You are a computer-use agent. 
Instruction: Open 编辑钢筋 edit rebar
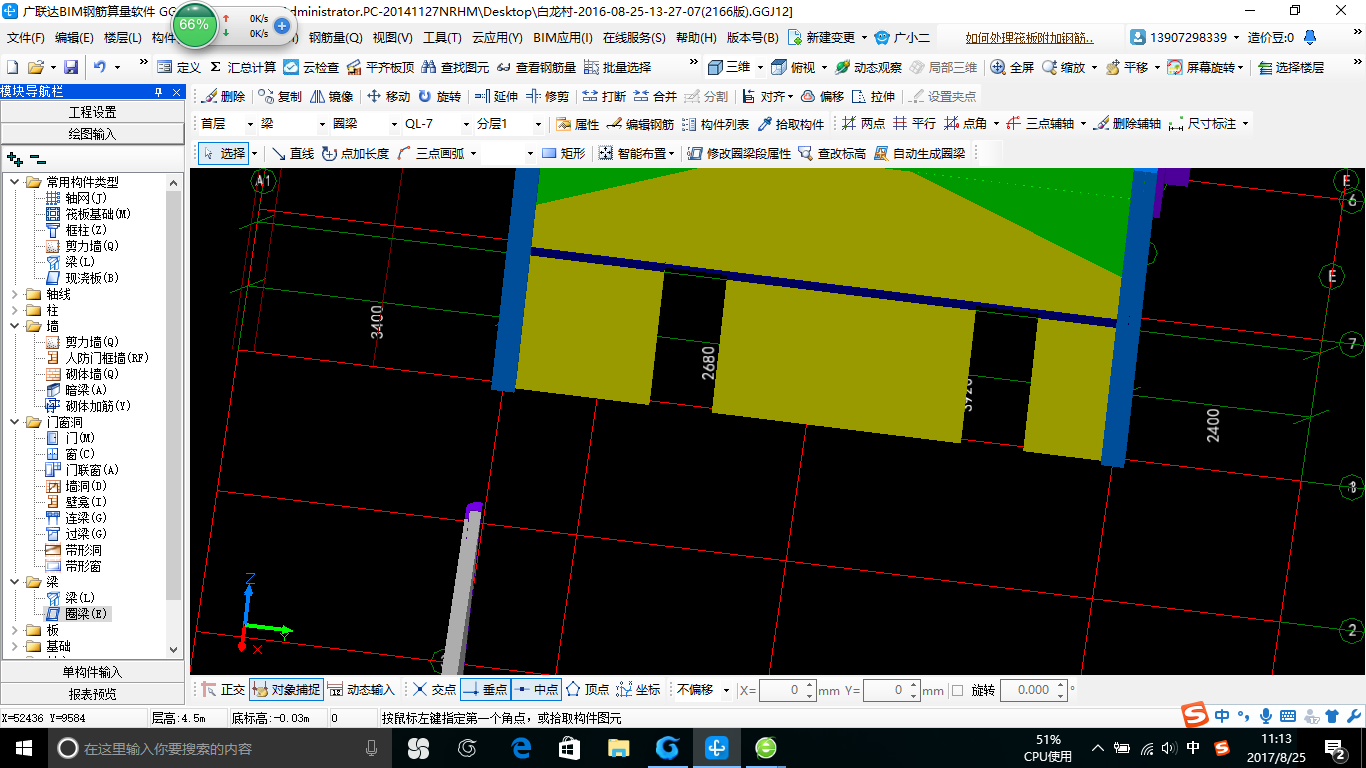[x=640, y=124]
